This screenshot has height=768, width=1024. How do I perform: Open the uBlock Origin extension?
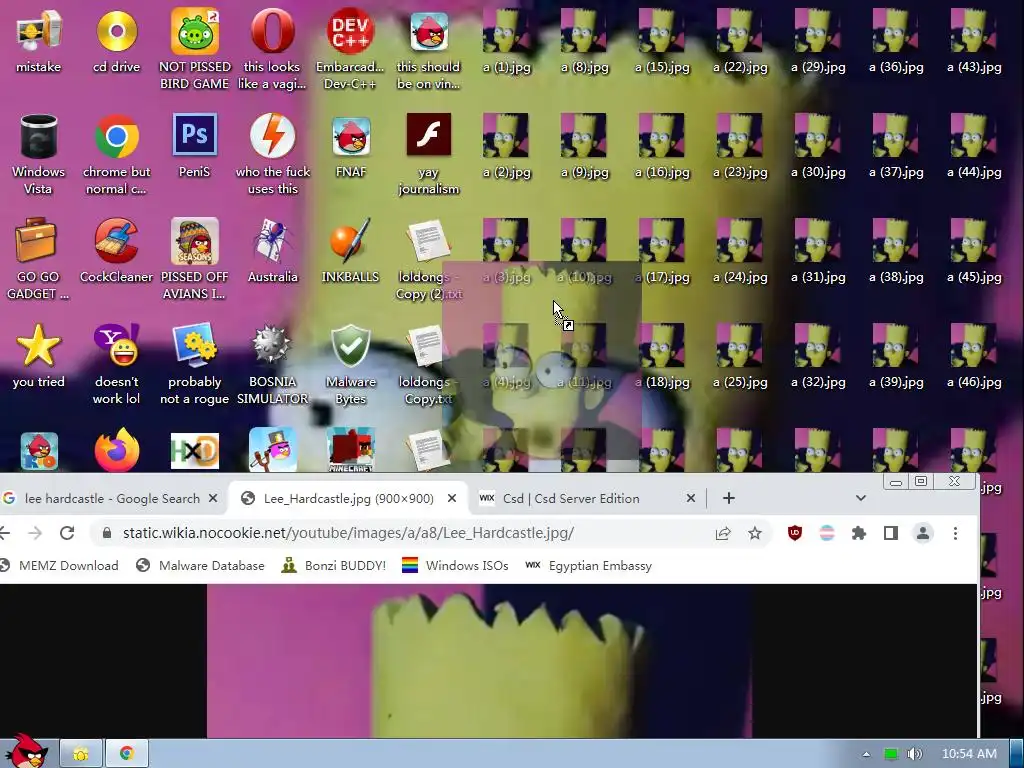point(795,533)
